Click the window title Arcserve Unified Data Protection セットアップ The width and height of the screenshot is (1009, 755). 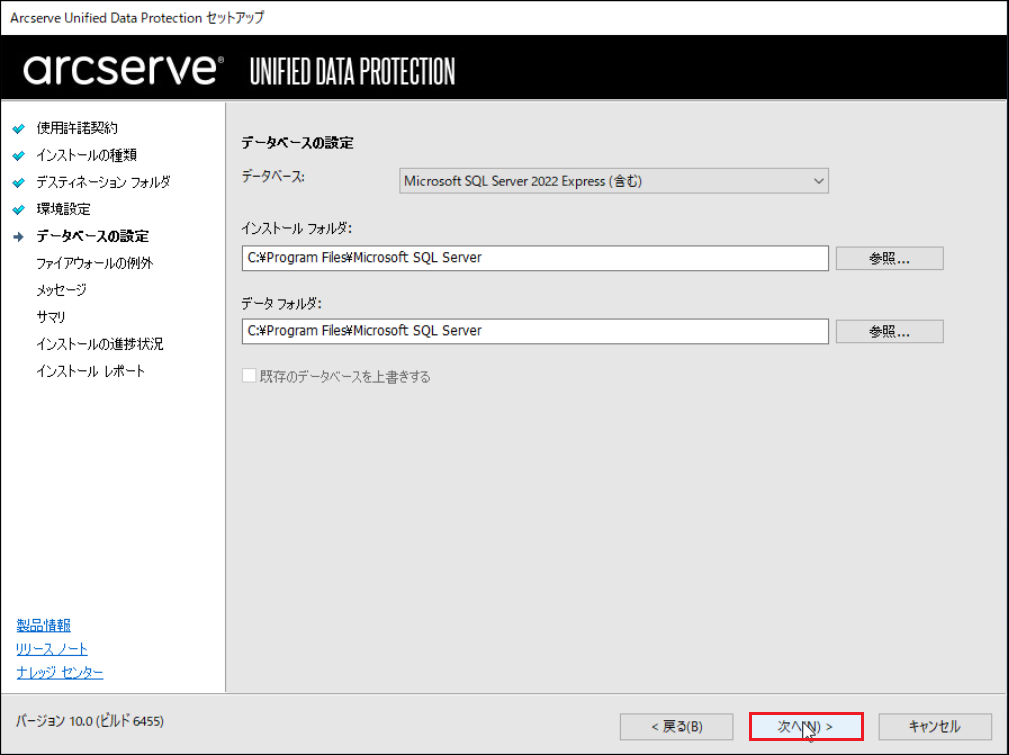tap(137, 18)
